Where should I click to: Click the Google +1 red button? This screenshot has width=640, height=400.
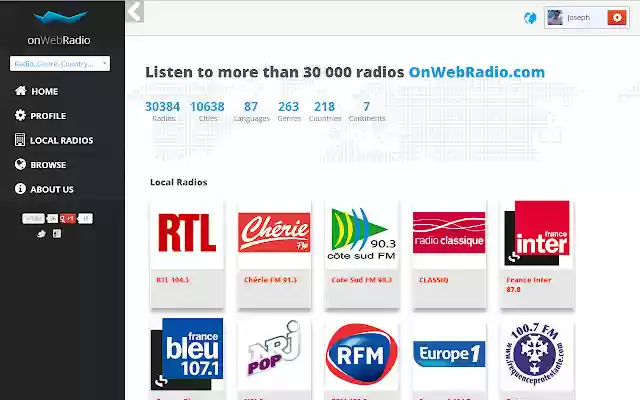tap(68, 219)
